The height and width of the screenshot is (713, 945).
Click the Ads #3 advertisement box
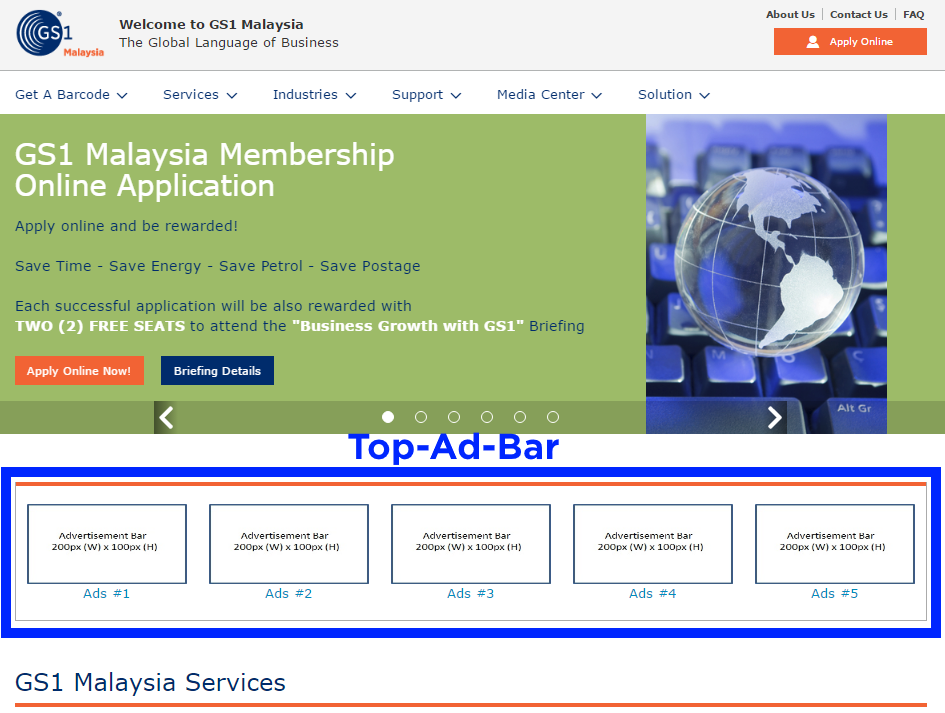click(471, 544)
